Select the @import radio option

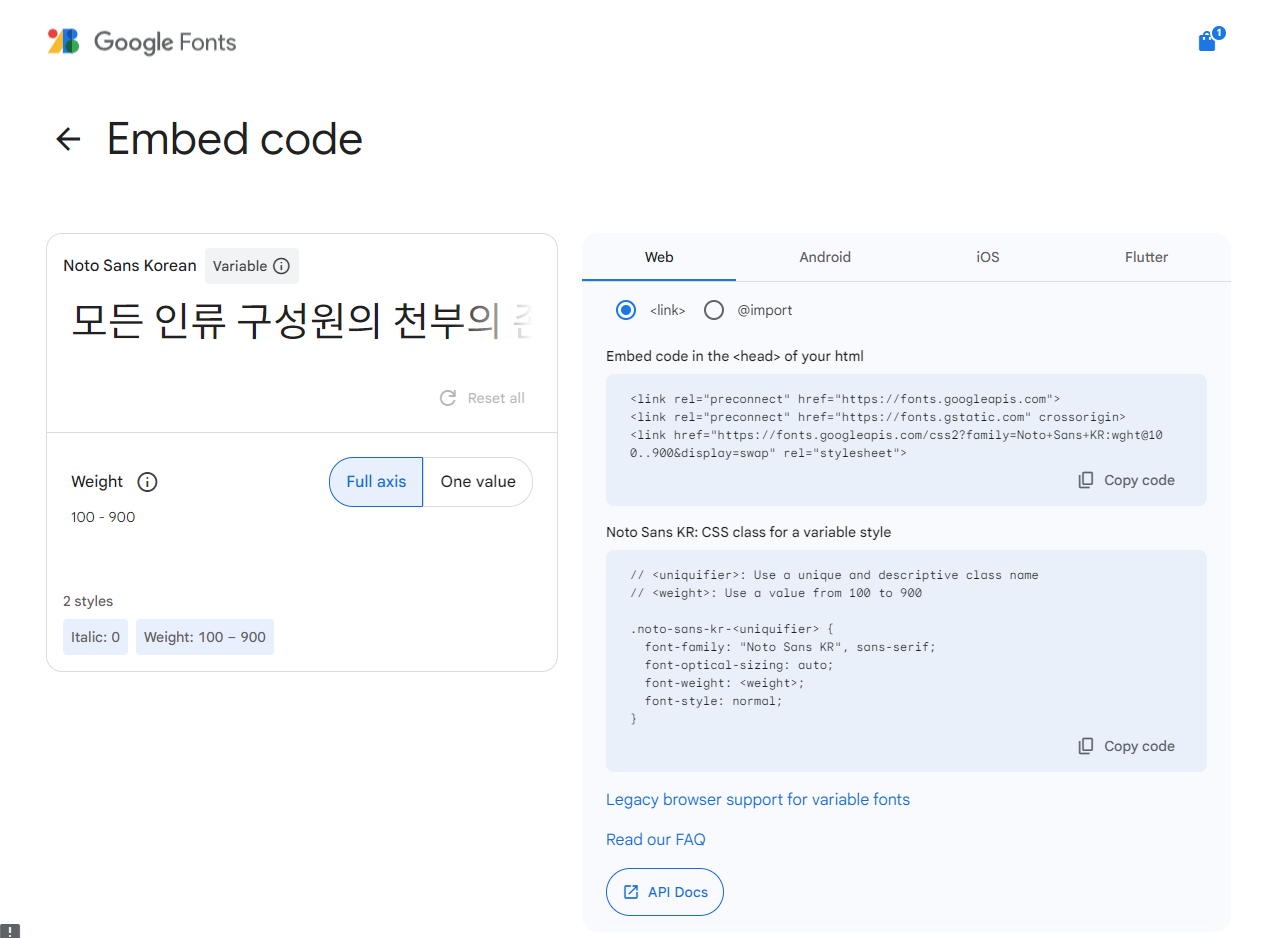[714, 310]
